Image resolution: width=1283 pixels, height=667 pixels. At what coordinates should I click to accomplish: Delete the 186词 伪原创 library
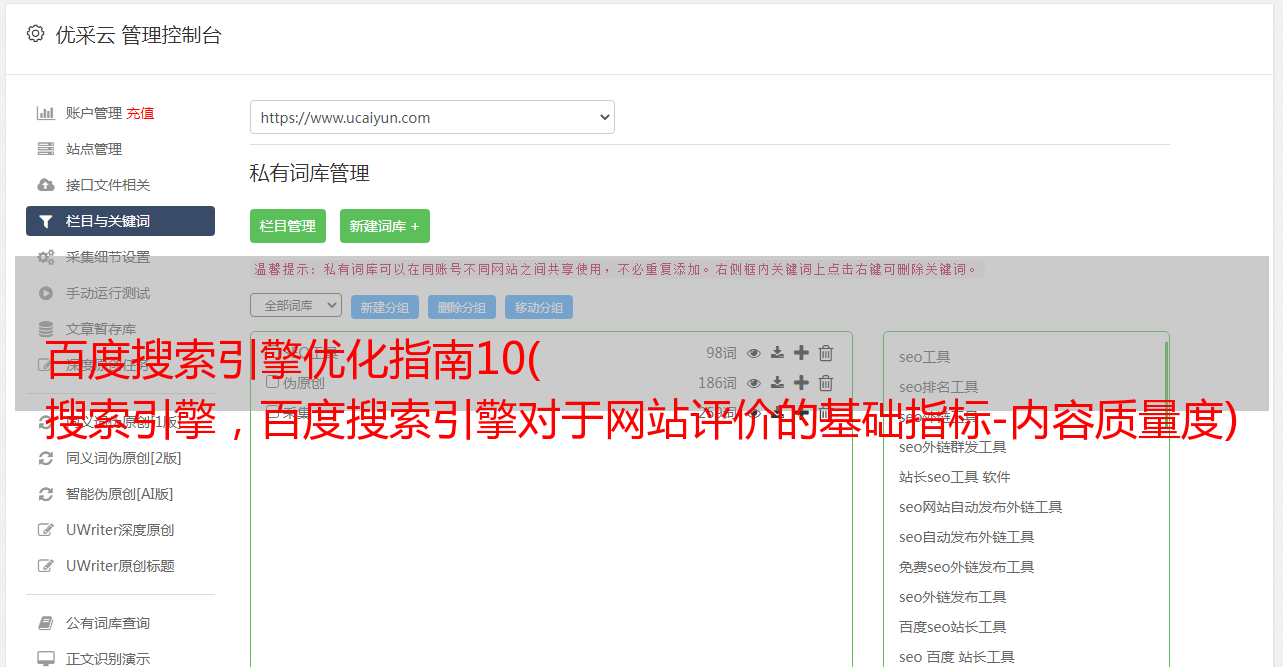pyautogui.click(x=826, y=383)
